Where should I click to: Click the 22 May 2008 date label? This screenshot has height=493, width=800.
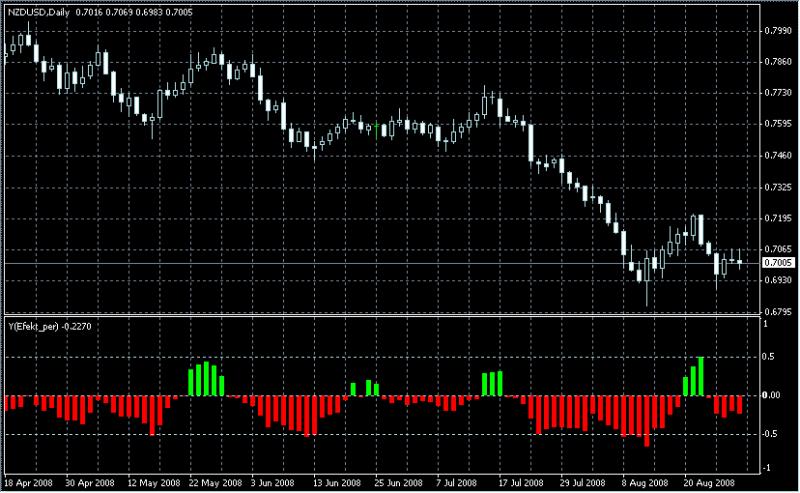(215, 483)
